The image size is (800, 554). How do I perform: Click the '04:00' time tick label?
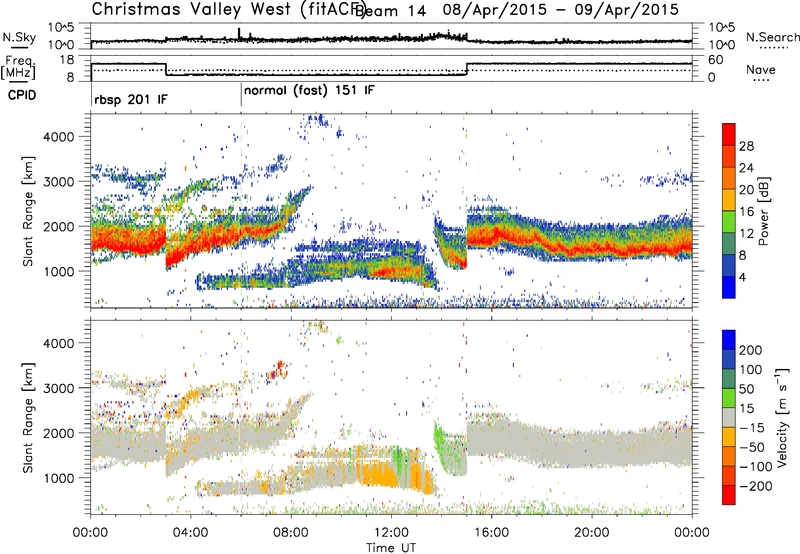pyautogui.click(x=191, y=533)
